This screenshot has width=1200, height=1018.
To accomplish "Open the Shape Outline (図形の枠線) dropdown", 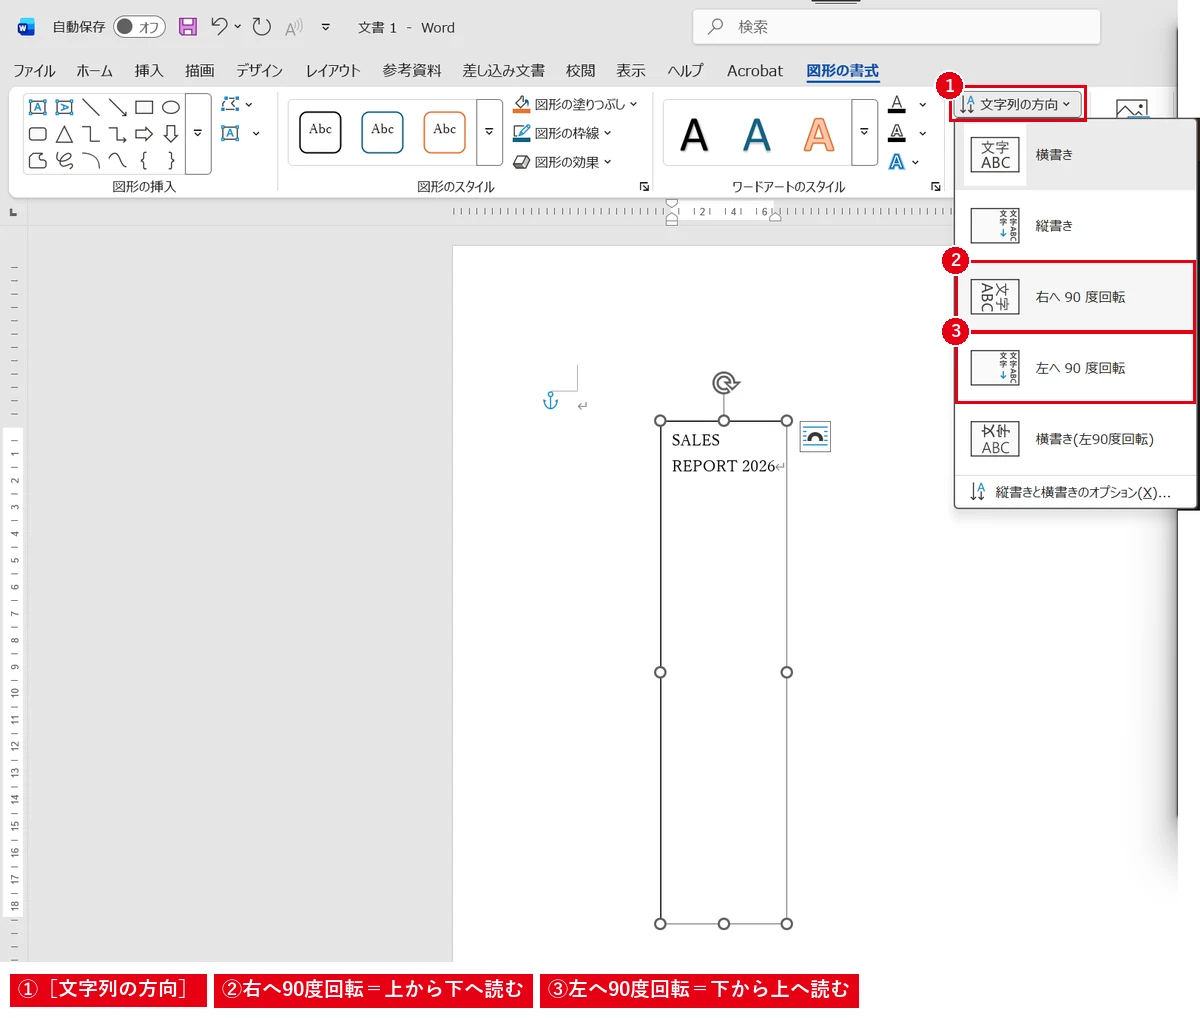I will click(562, 133).
